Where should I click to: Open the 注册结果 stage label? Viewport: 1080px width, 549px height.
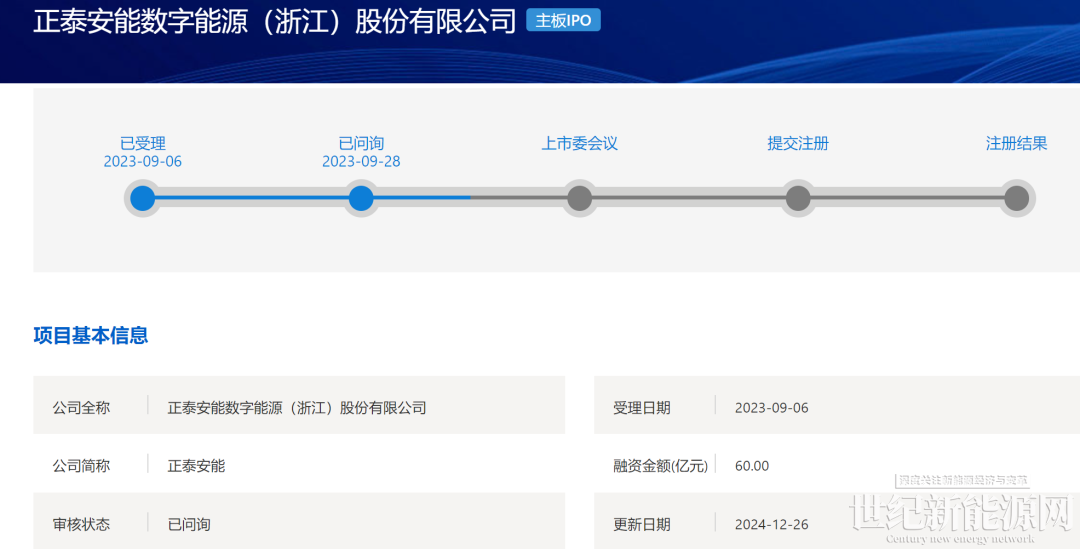[x=1016, y=143]
